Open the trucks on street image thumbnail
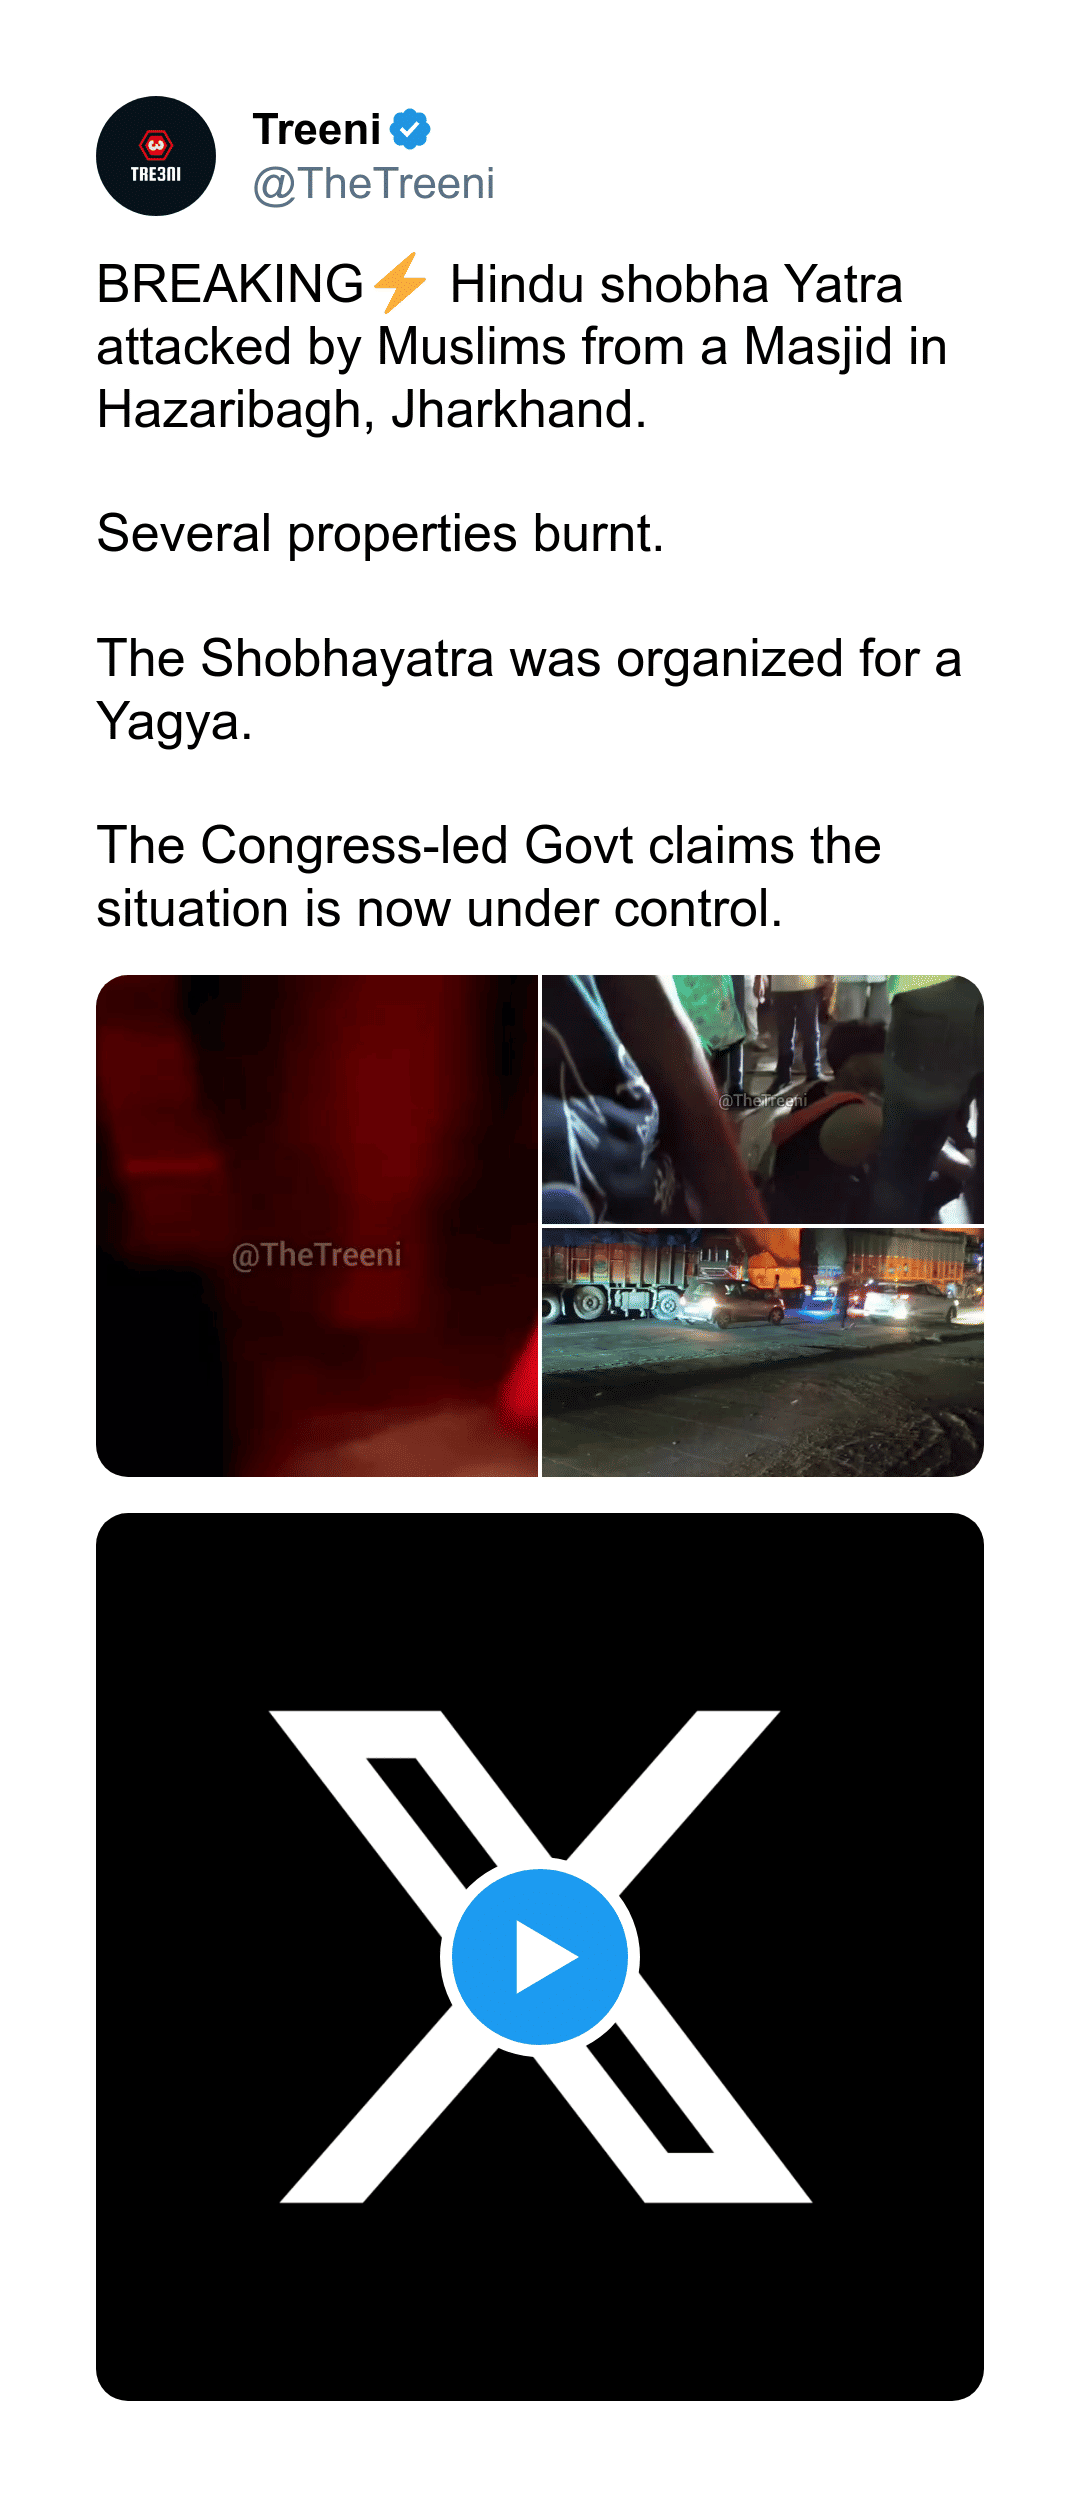1080x2497 pixels. tap(763, 1352)
